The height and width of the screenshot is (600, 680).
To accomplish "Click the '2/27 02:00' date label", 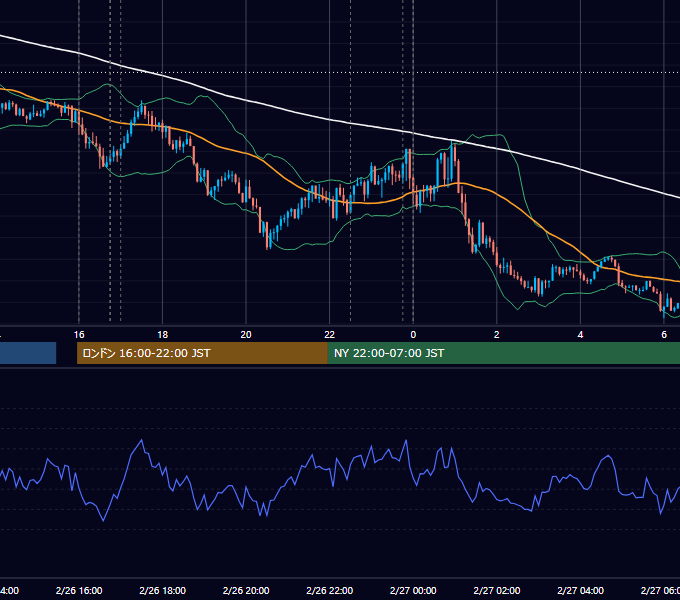I will pyautogui.click(x=497, y=590).
